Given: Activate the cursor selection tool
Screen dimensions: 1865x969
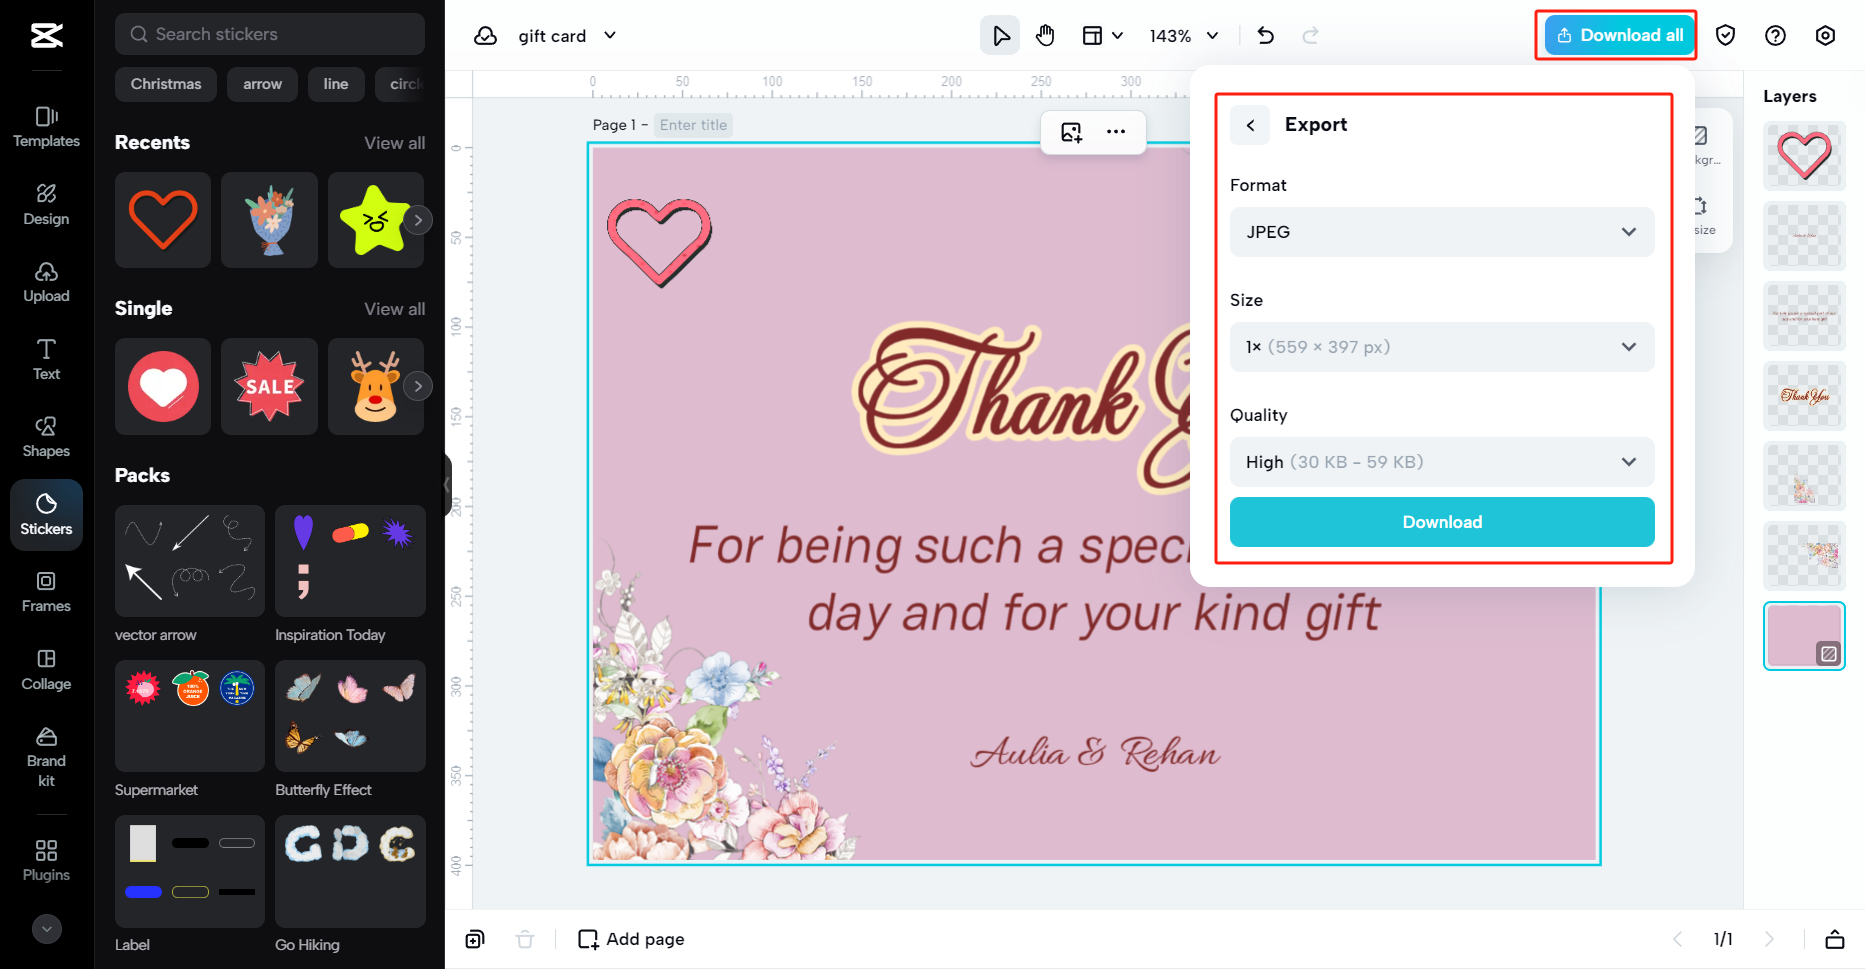Looking at the screenshot, I should tap(1000, 35).
